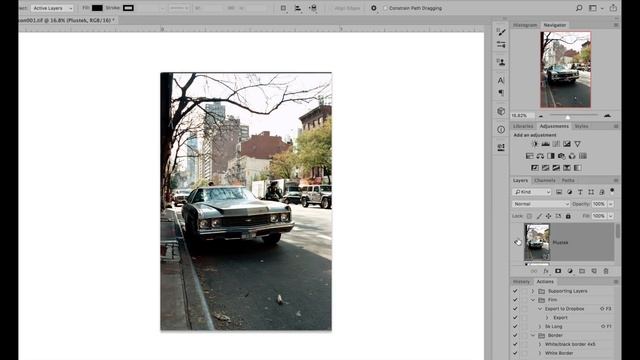Open the layer filter Kind dropdown

click(x=532, y=192)
